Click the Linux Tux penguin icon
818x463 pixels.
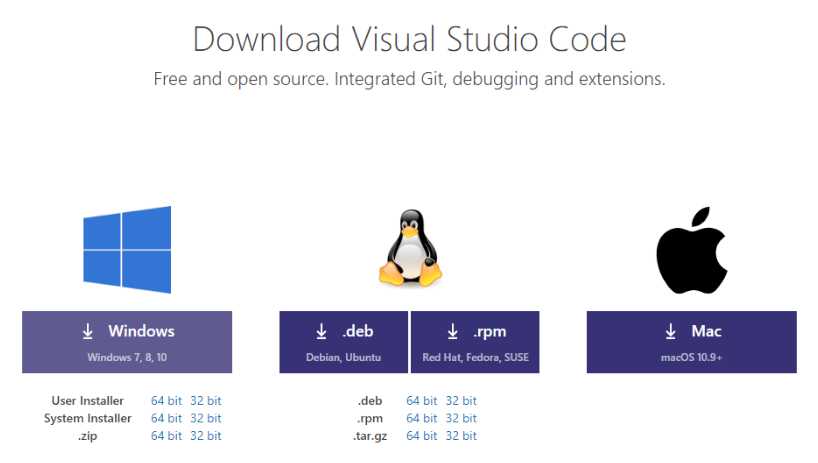point(411,248)
